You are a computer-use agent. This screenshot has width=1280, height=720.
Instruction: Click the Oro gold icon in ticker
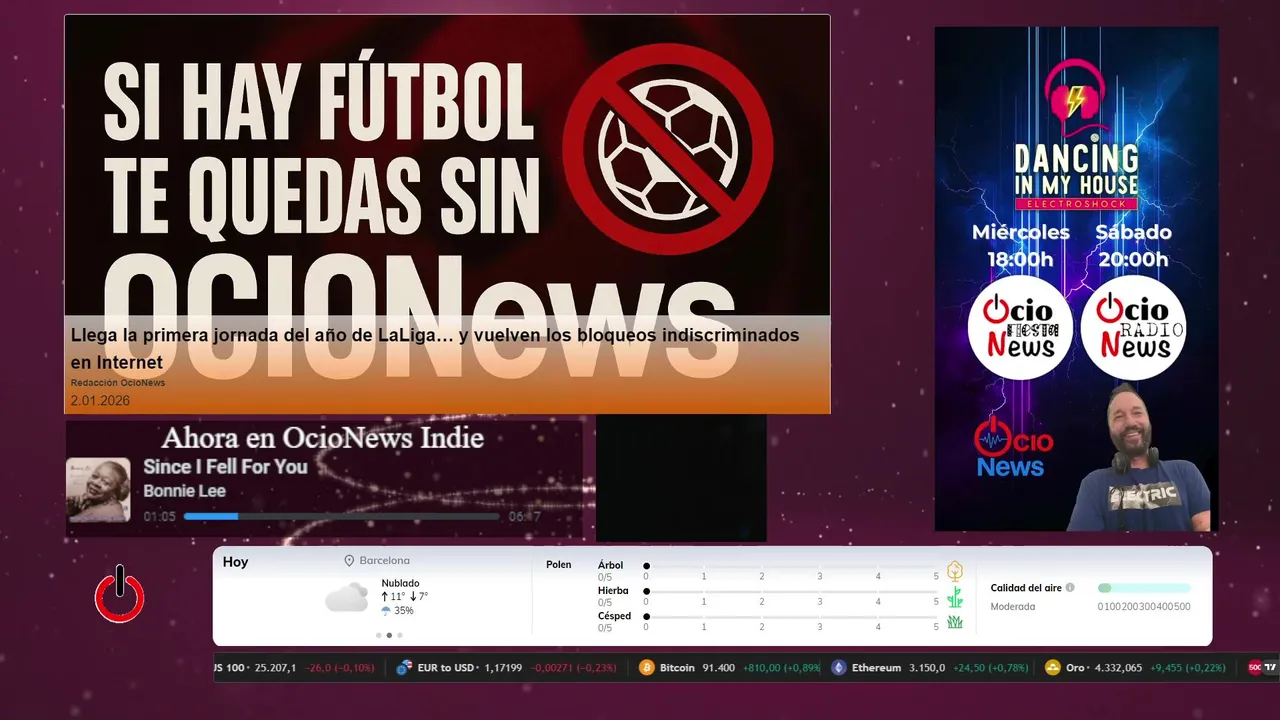tap(1052, 667)
